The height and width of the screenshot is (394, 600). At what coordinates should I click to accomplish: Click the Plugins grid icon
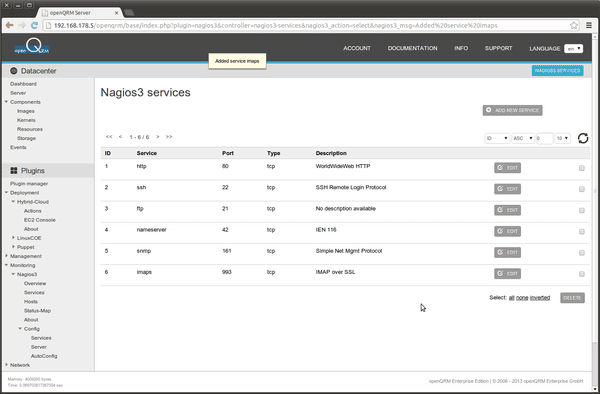[x=14, y=171]
